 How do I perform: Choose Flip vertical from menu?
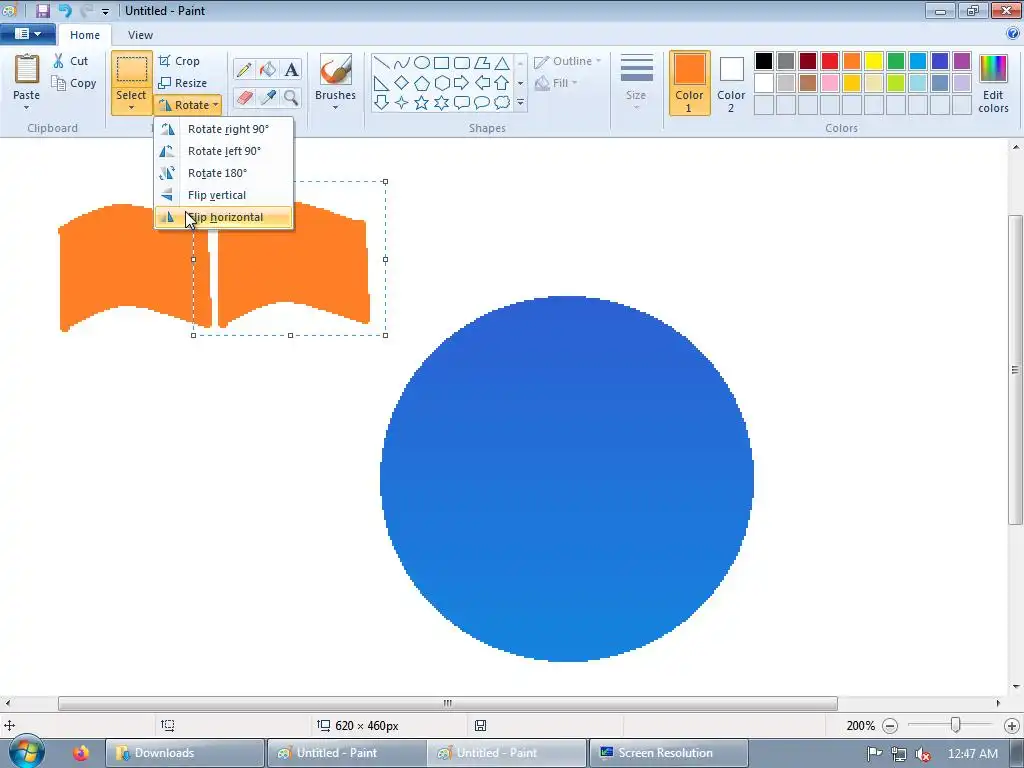[x=223, y=195]
